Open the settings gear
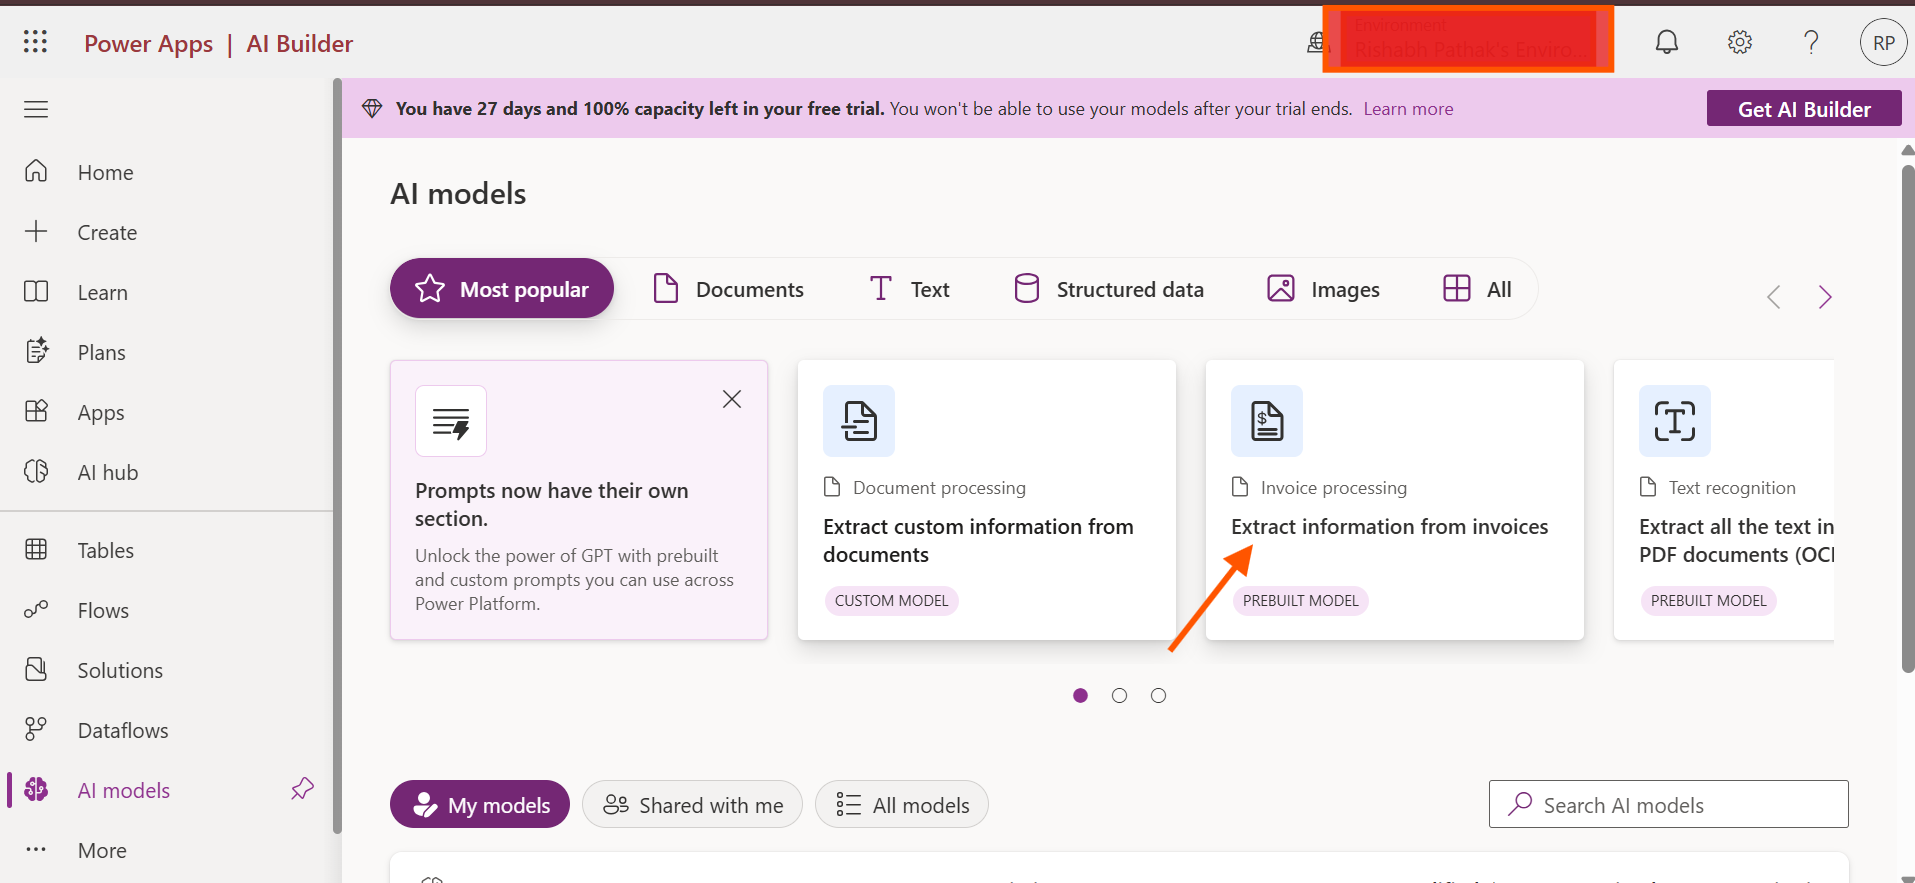 tap(1739, 42)
